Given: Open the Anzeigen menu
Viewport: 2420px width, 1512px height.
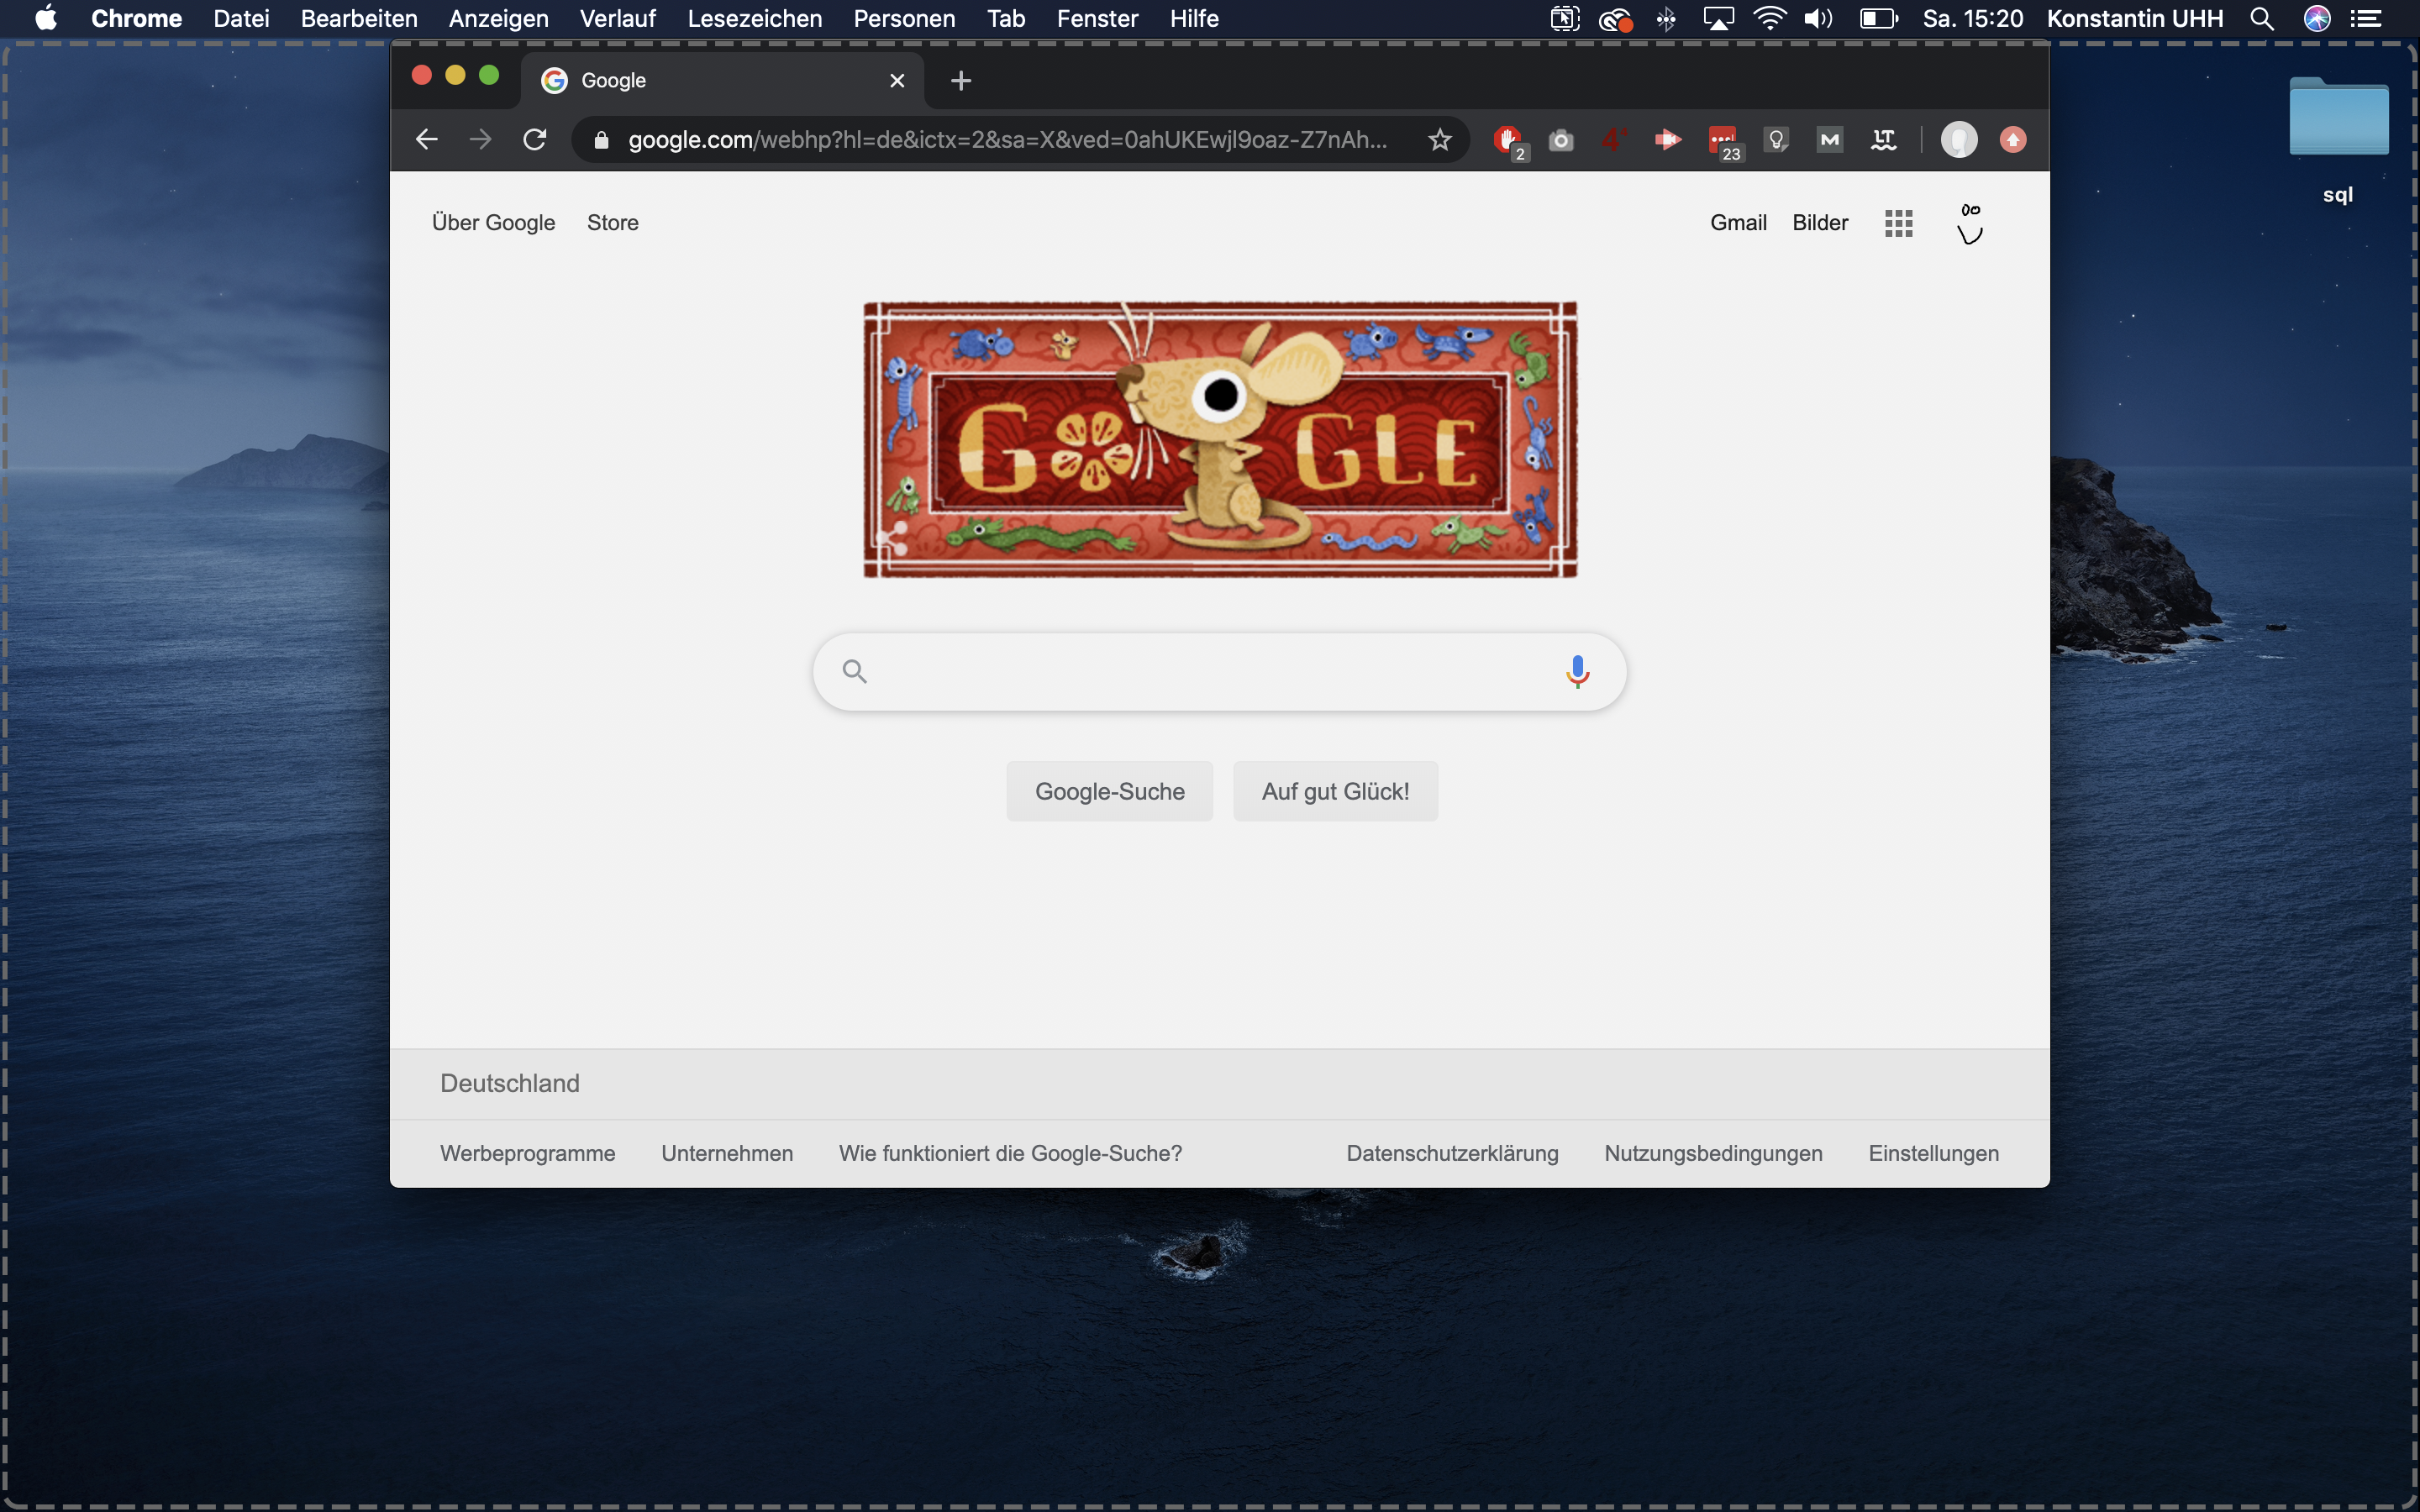Looking at the screenshot, I should coord(498,19).
